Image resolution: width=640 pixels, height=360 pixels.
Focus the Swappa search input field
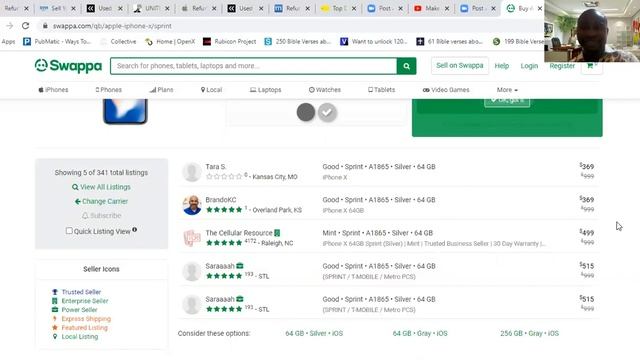point(253,66)
